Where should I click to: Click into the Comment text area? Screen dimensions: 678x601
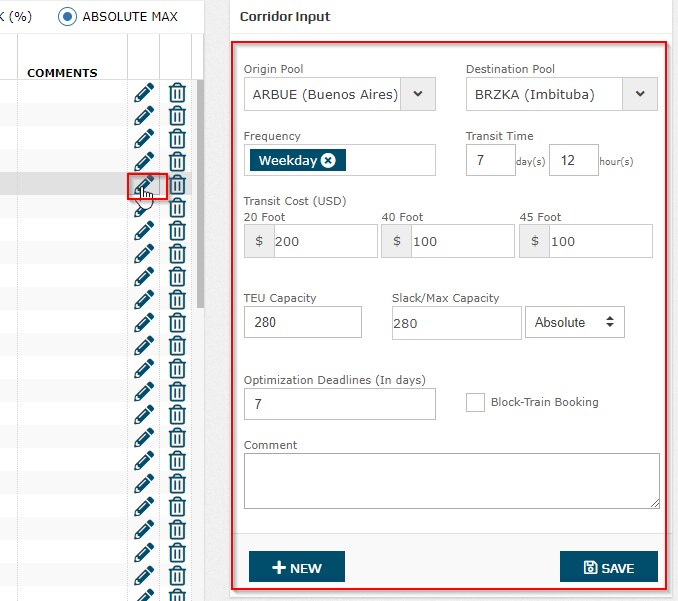click(x=451, y=481)
